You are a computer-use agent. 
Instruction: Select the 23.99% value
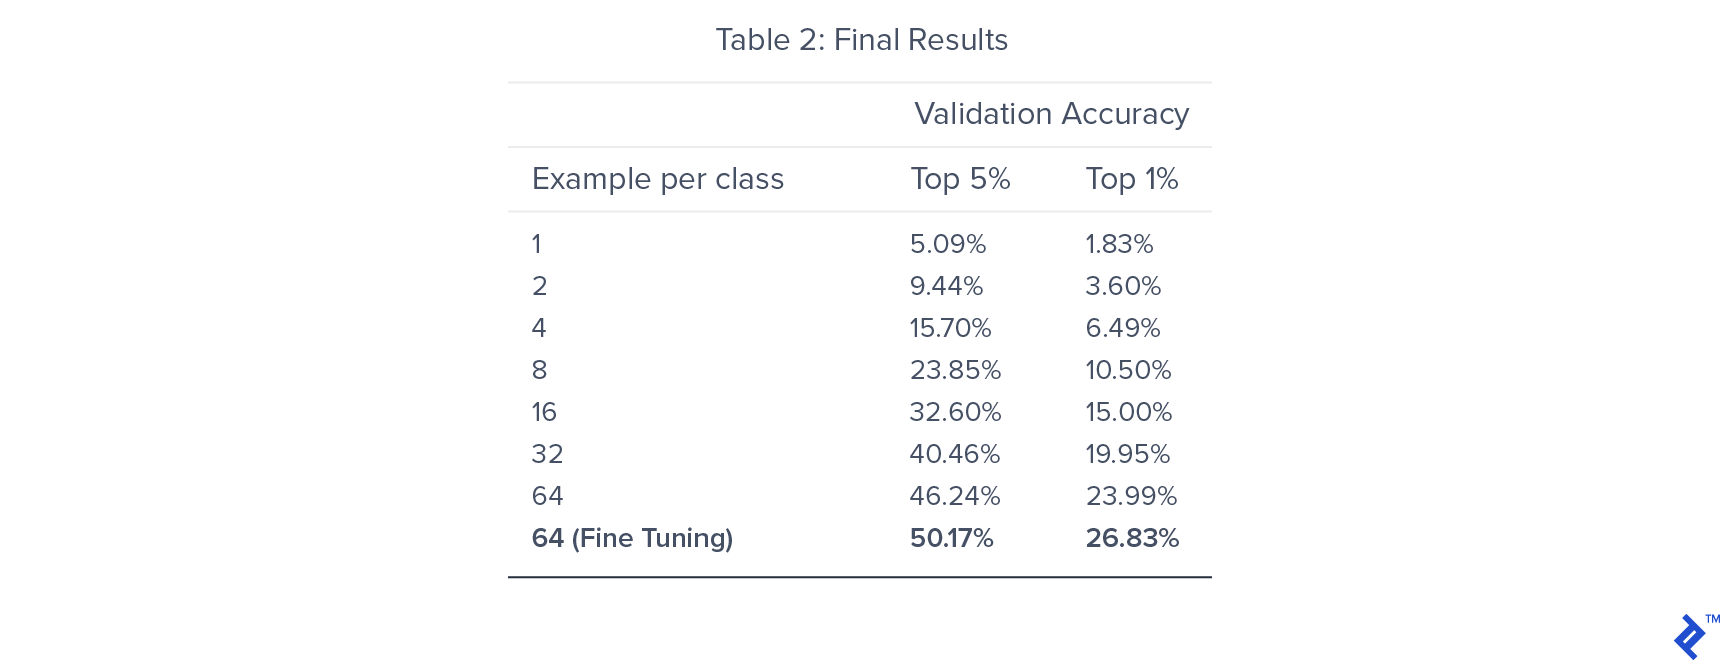[1131, 496]
